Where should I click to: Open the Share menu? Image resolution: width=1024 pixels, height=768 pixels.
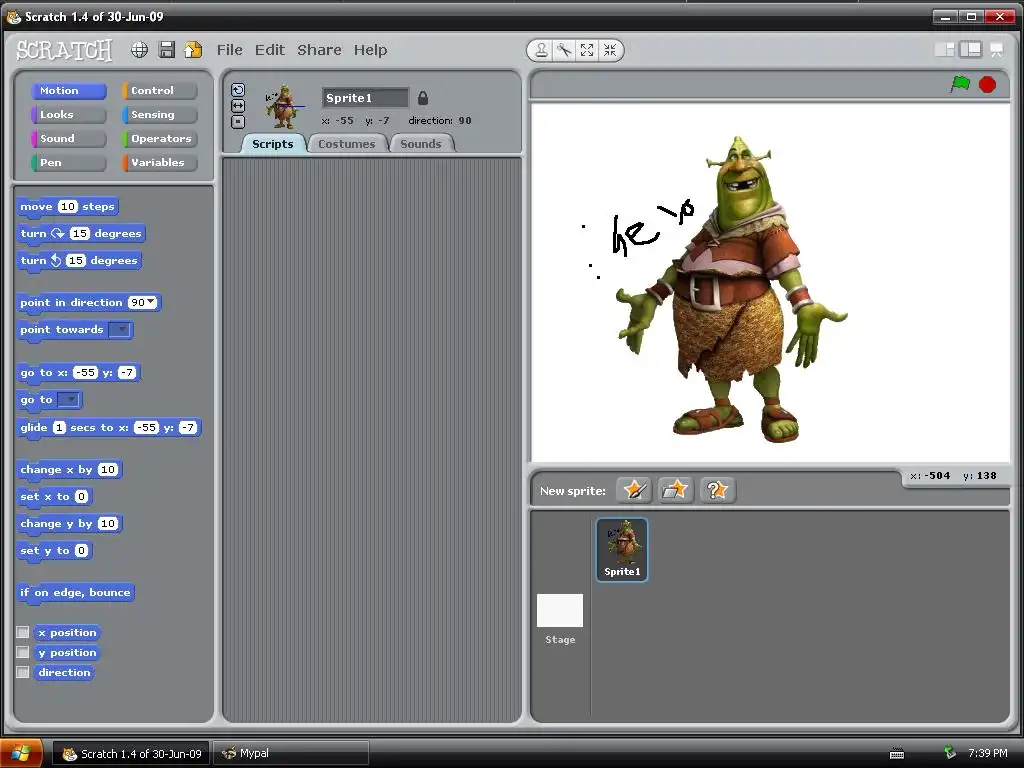(319, 50)
